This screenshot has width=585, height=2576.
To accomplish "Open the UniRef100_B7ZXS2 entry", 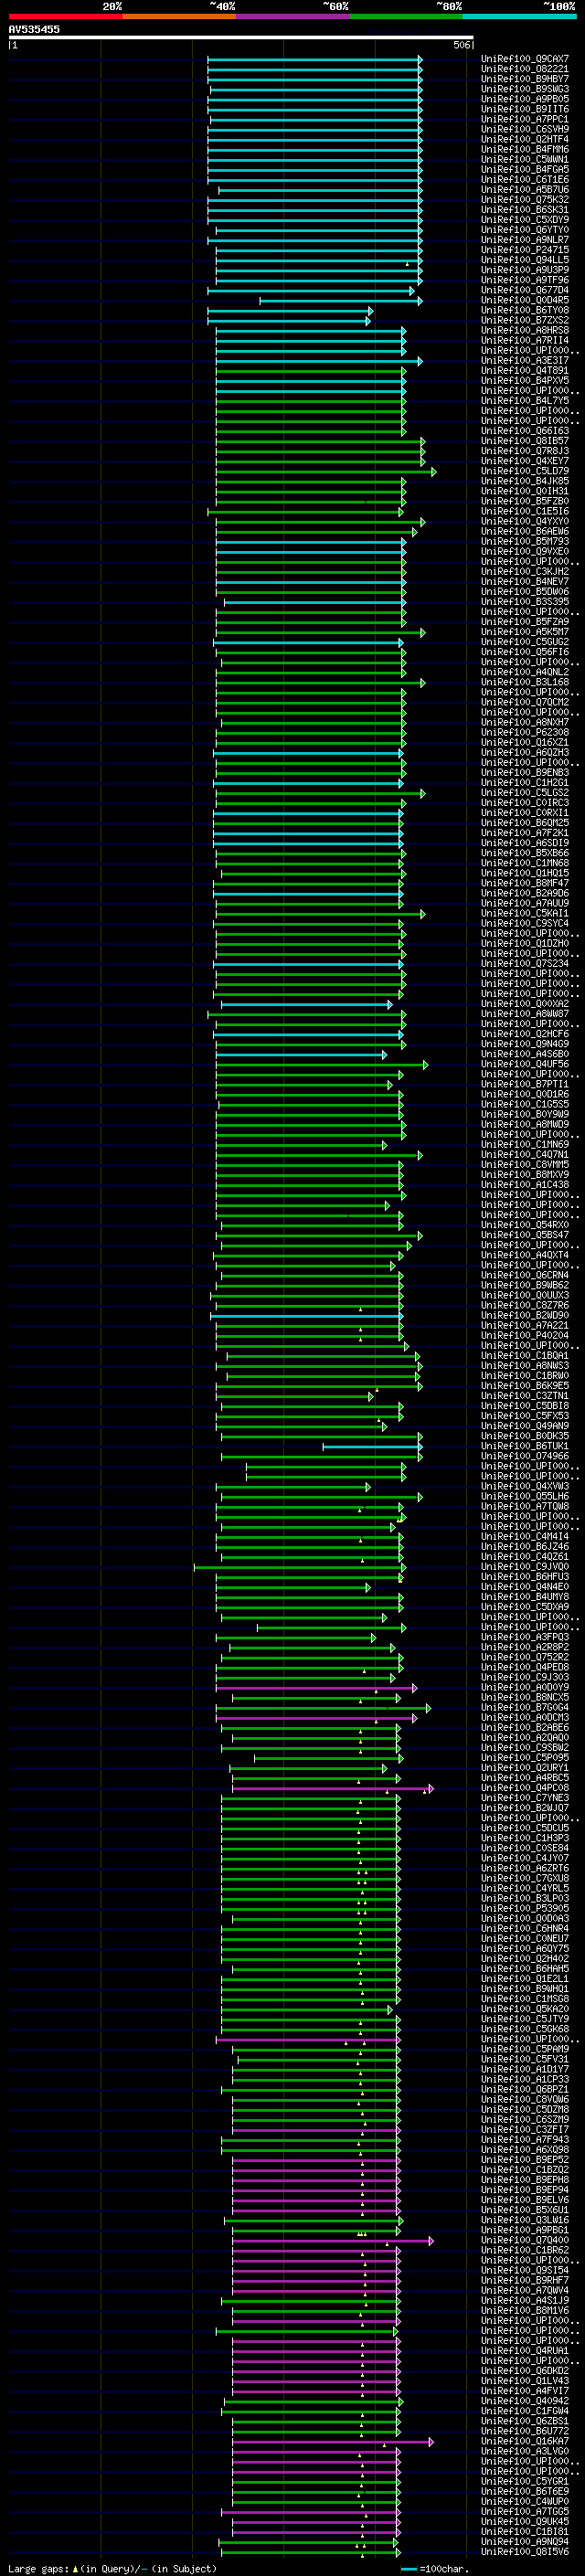I will 525,320.
